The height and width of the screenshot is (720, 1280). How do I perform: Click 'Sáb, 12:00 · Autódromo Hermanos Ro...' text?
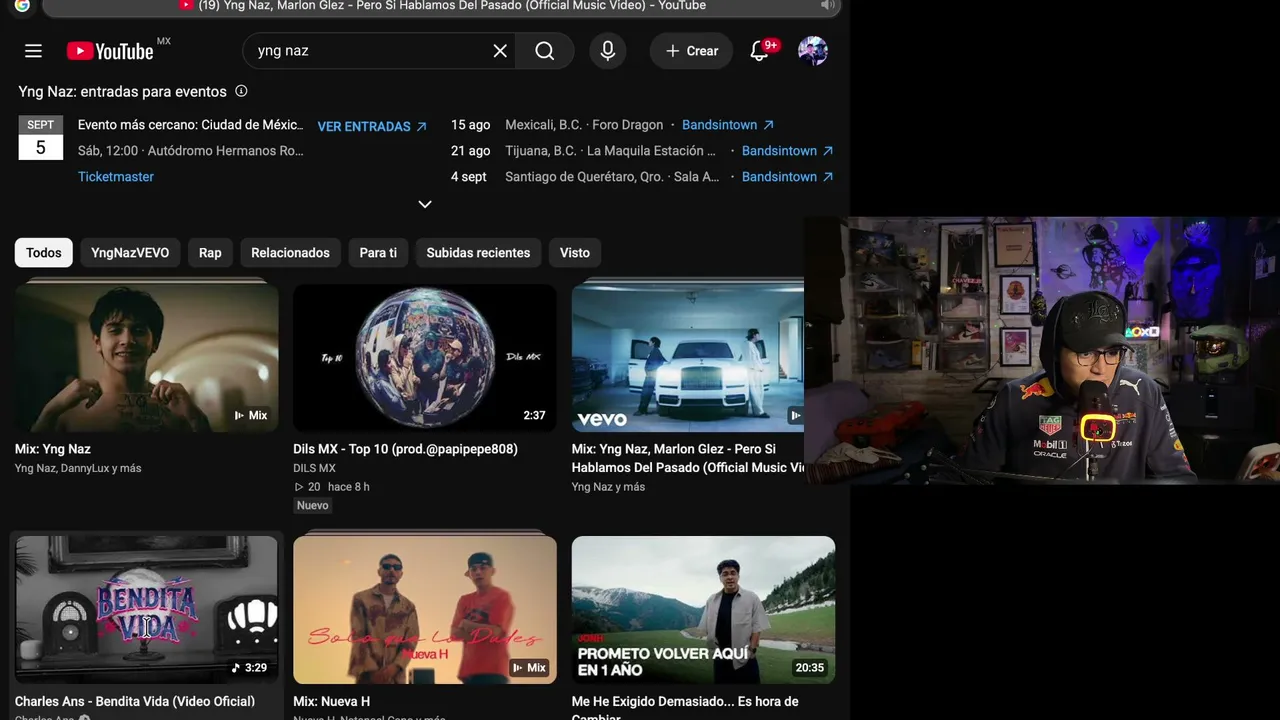point(190,151)
